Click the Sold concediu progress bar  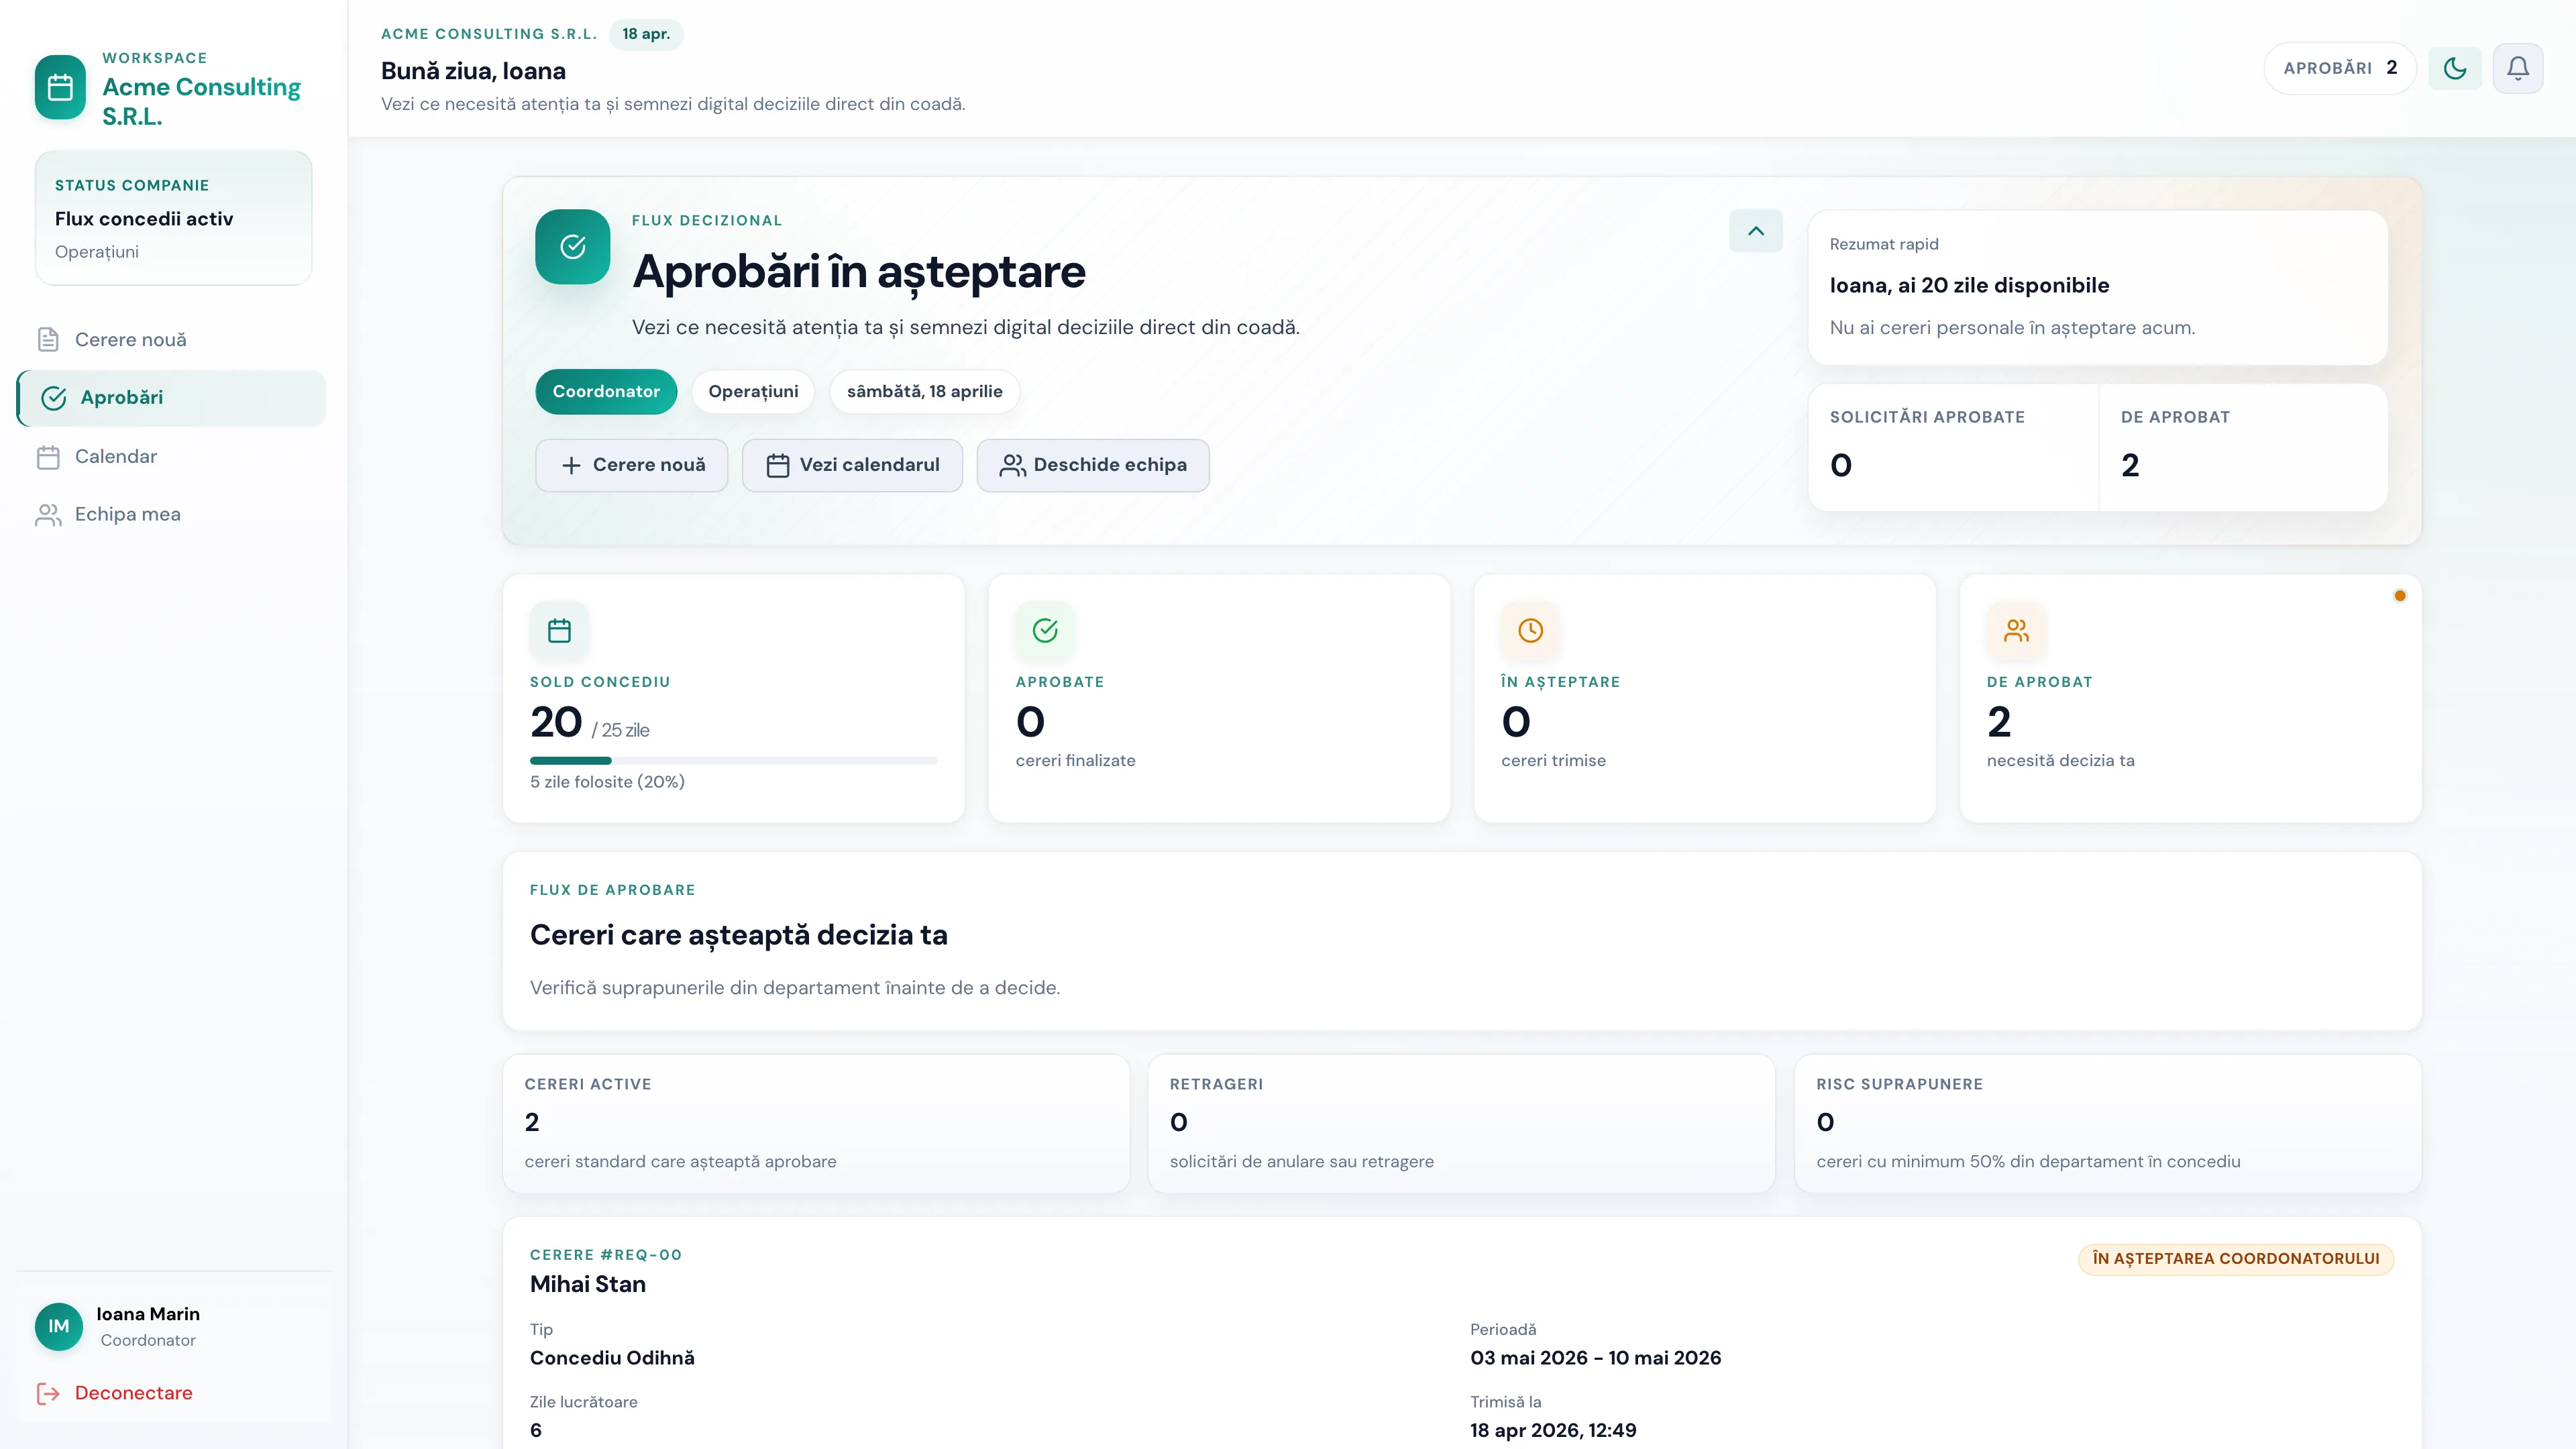tap(733, 761)
